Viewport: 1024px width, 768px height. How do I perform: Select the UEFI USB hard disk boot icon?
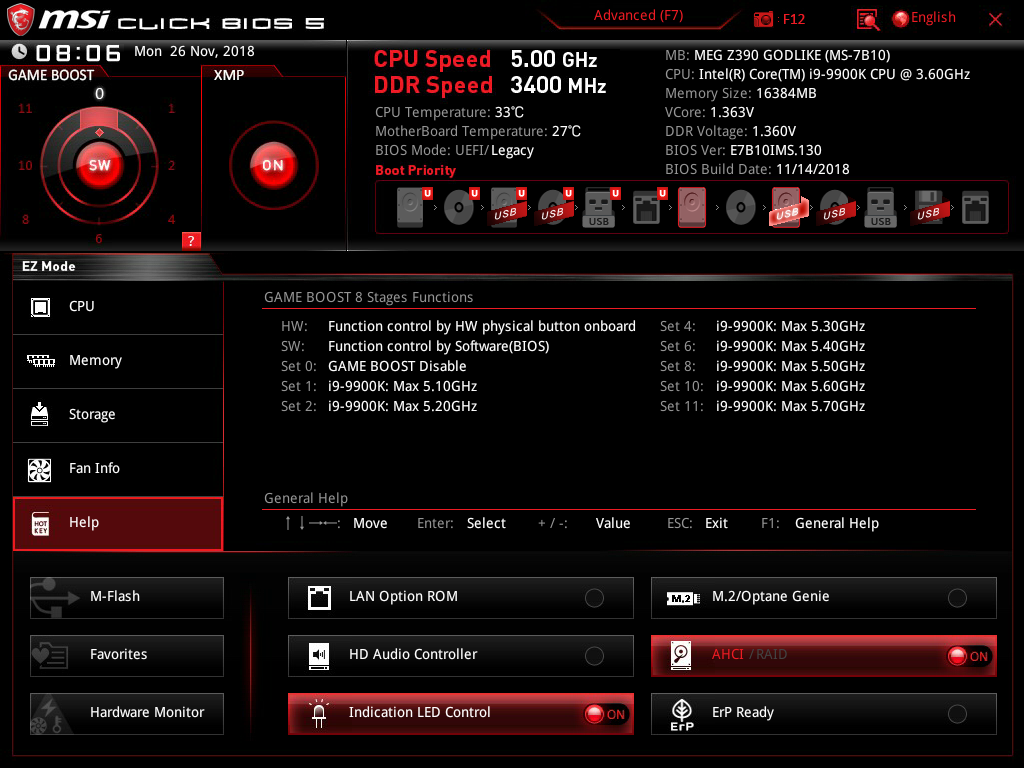507,208
